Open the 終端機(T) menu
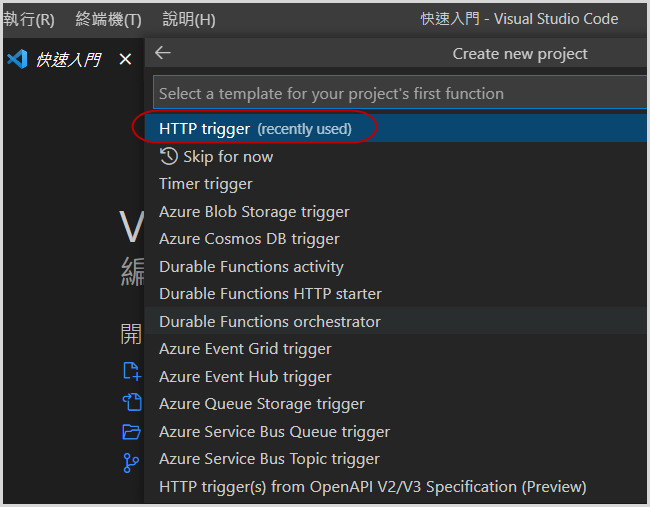Viewport: 650px width, 507px height. (108, 19)
